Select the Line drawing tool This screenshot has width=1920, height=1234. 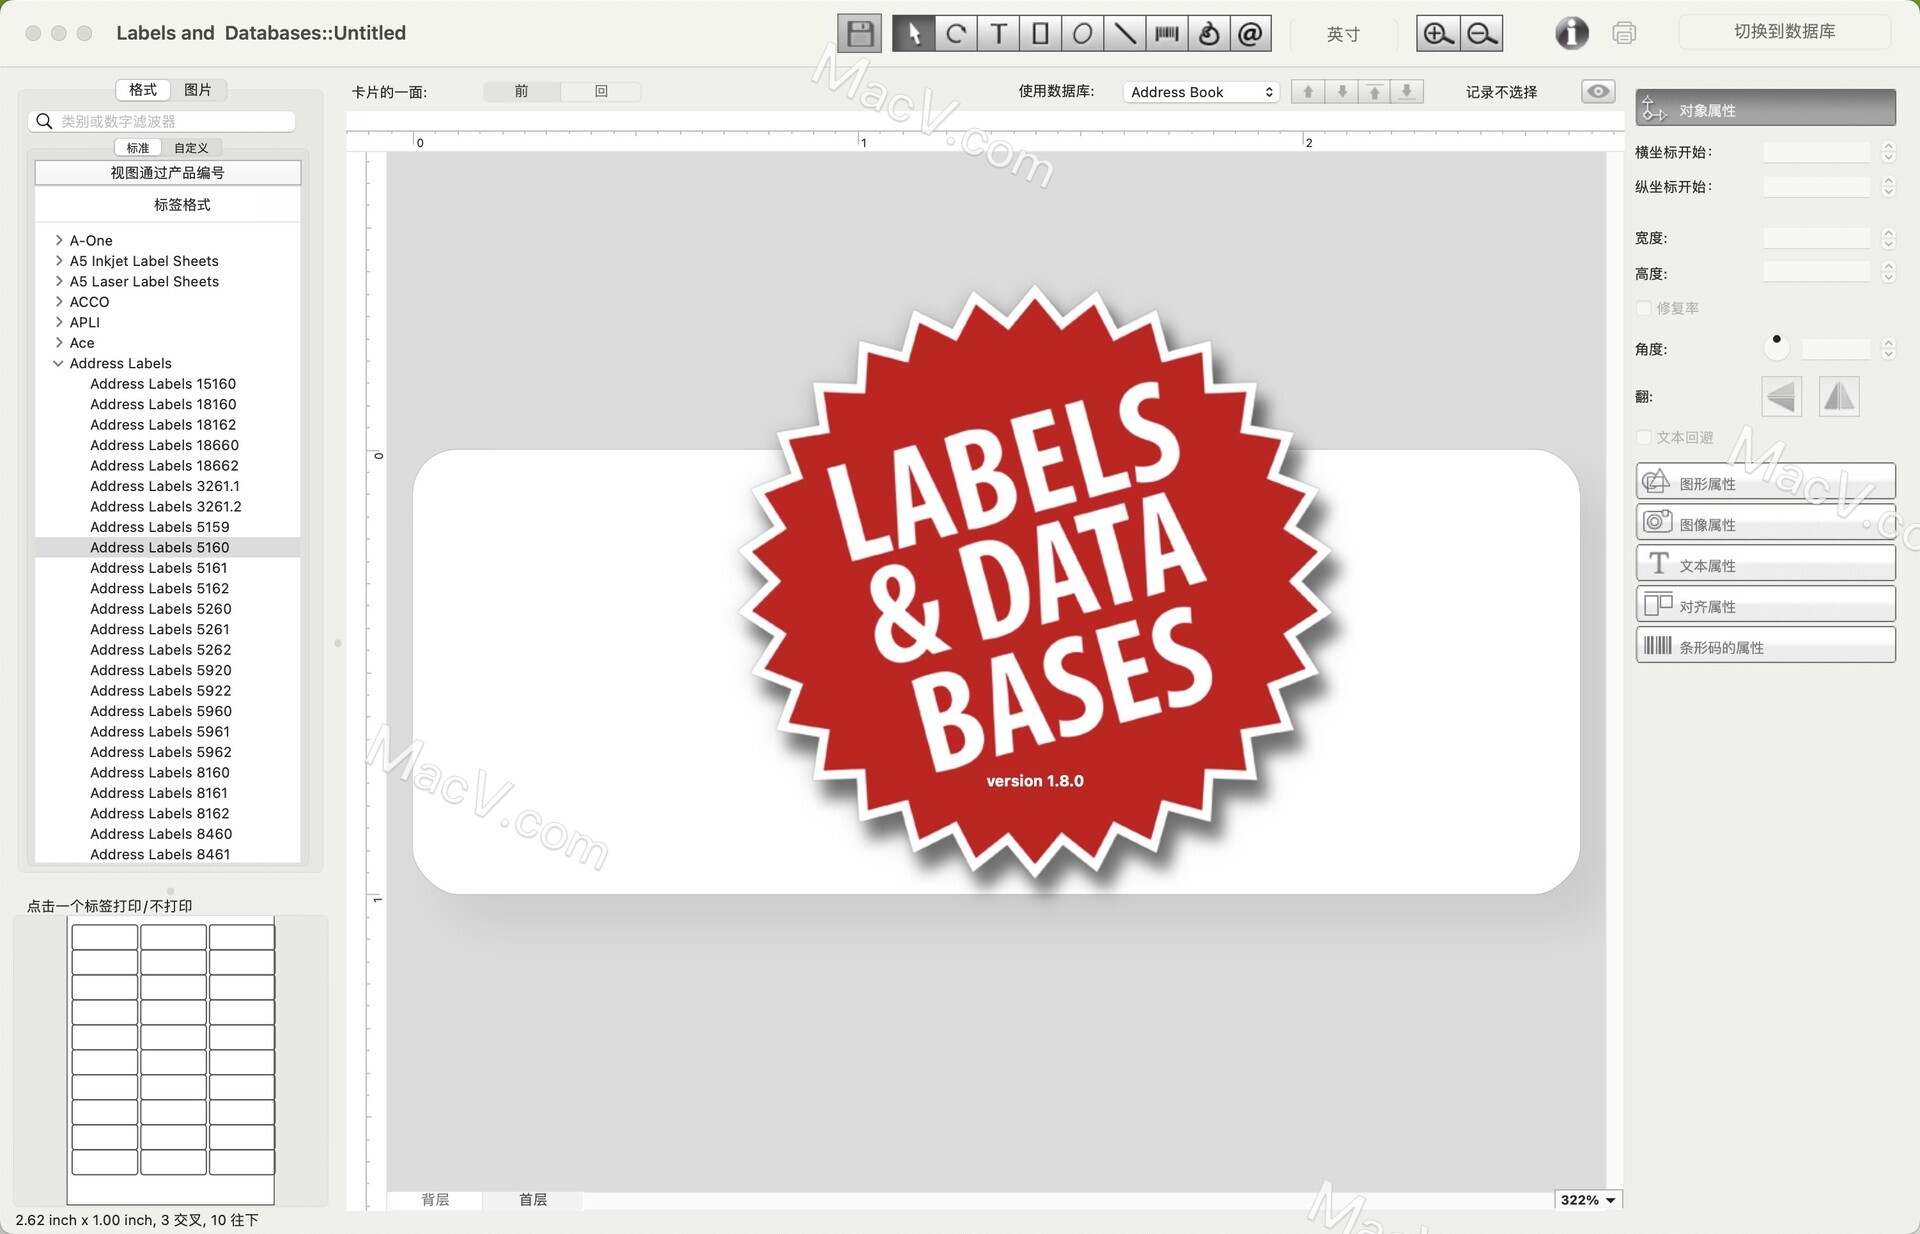click(x=1123, y=33)
